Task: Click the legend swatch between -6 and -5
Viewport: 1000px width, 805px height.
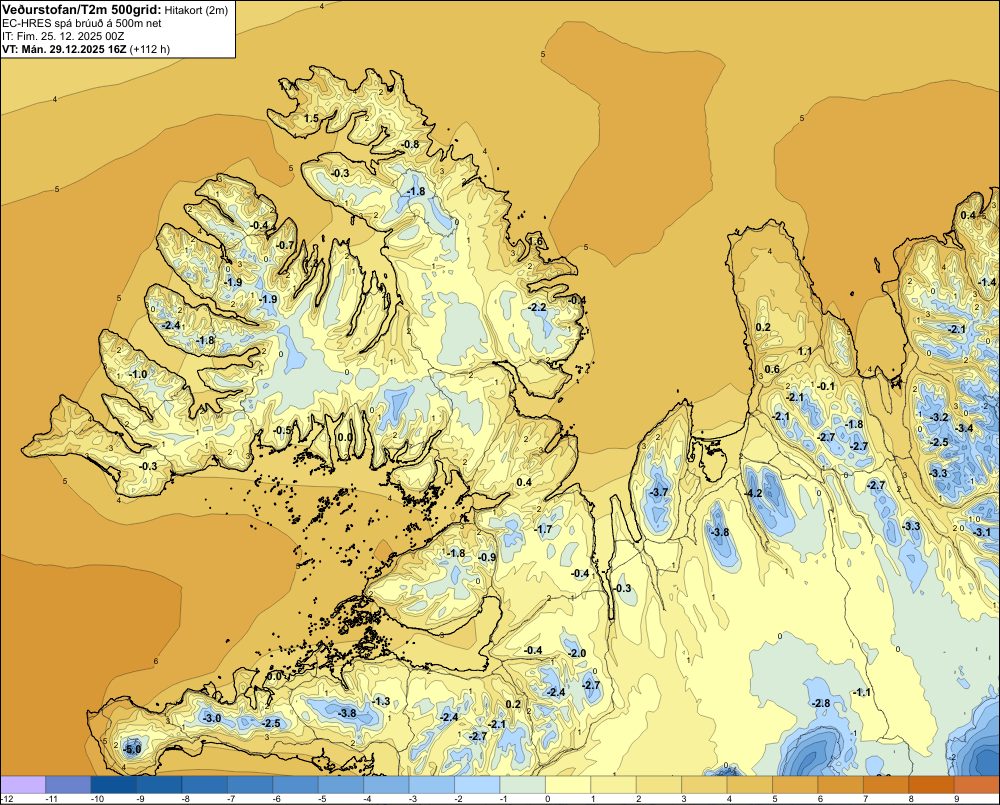Action: pyautogui.click(x=295, y=785)
